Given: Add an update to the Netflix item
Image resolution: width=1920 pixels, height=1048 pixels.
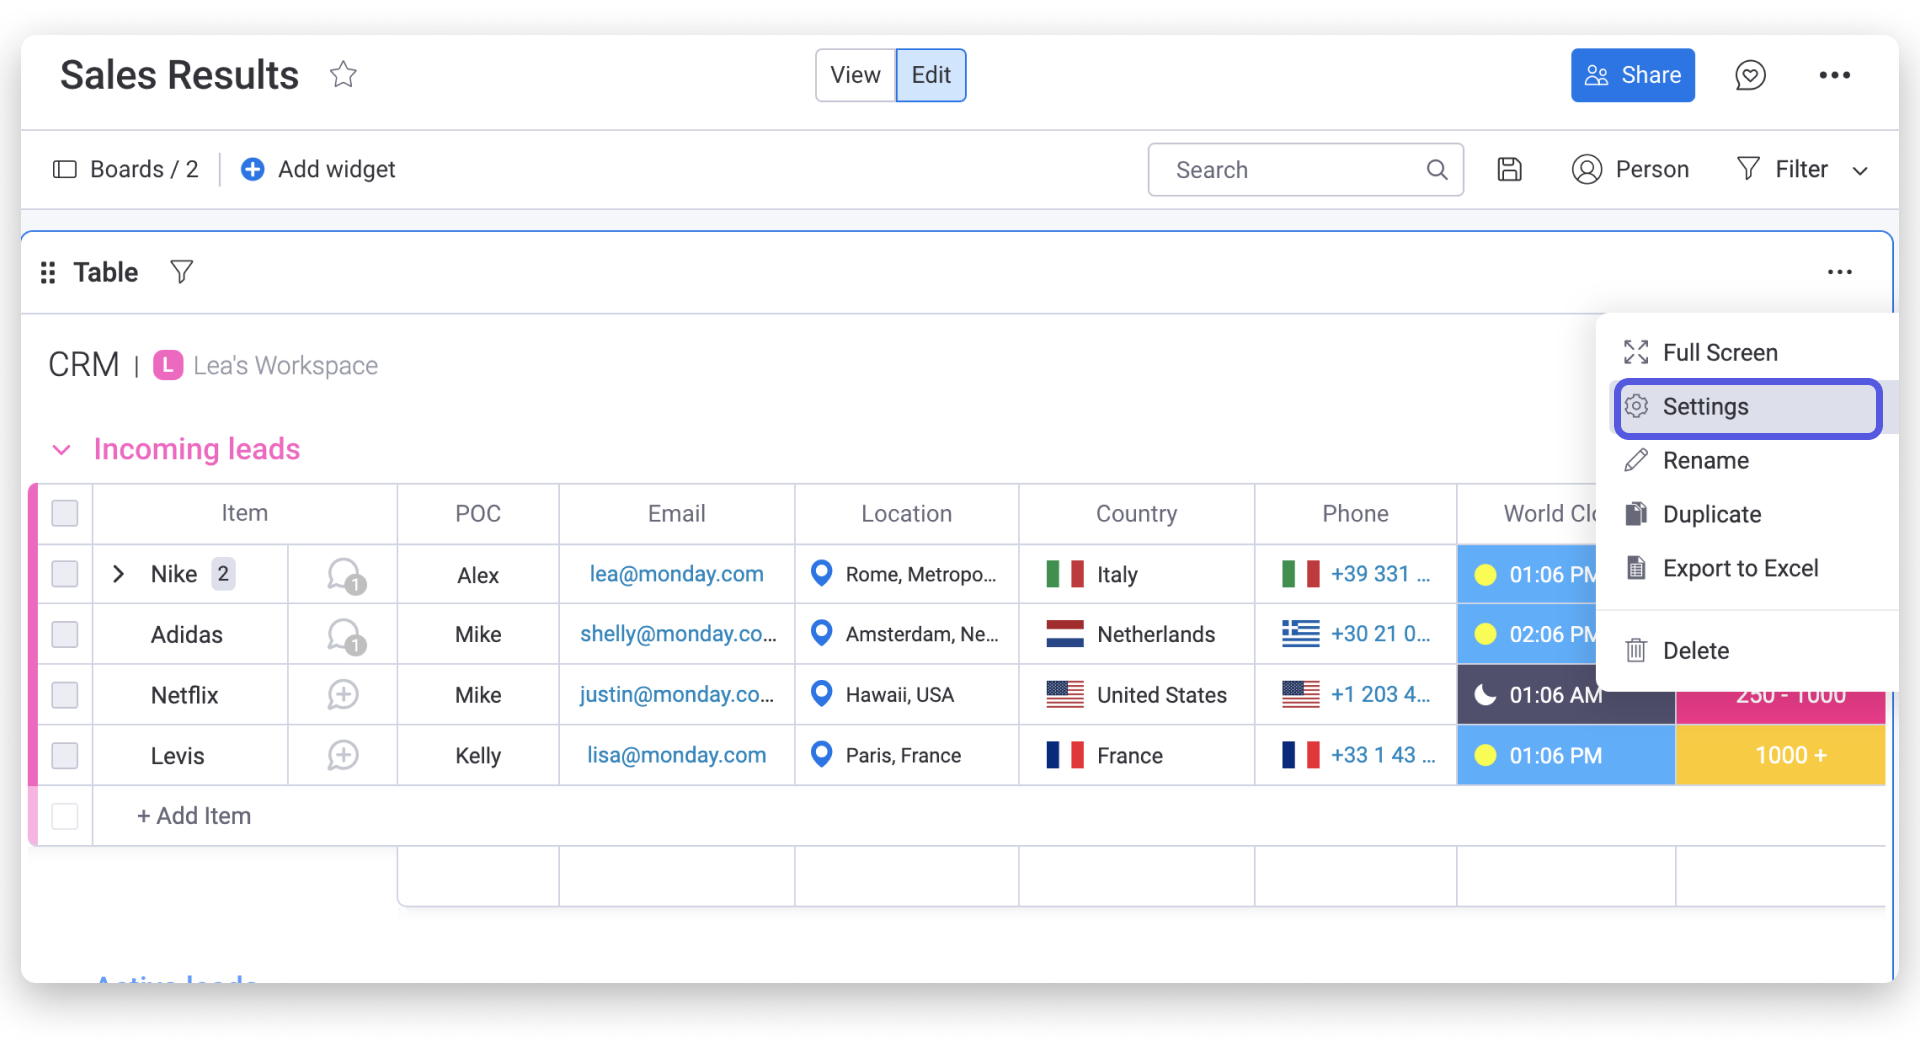Looking at the screenshot, I should pyautogui.click(x=343, y=695).
